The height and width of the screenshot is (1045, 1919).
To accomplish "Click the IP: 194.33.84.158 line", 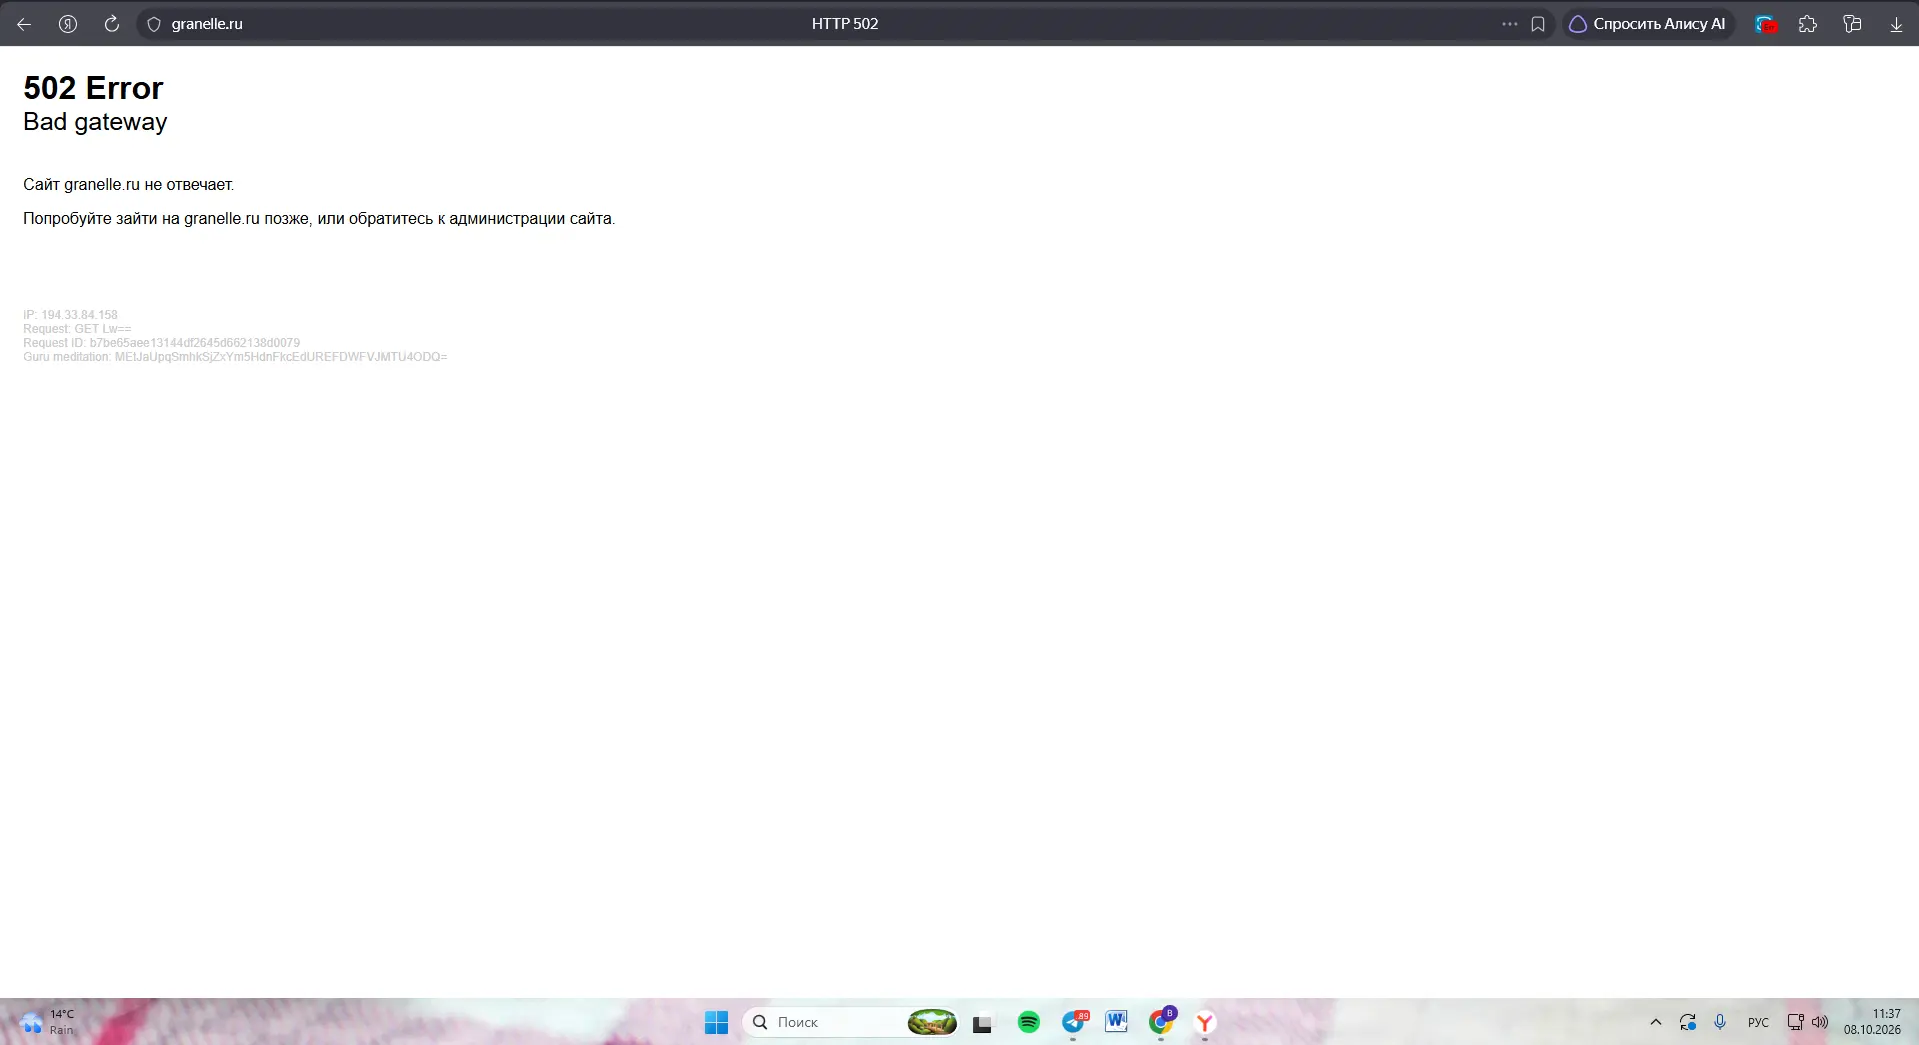I will (x=70, y=315).
